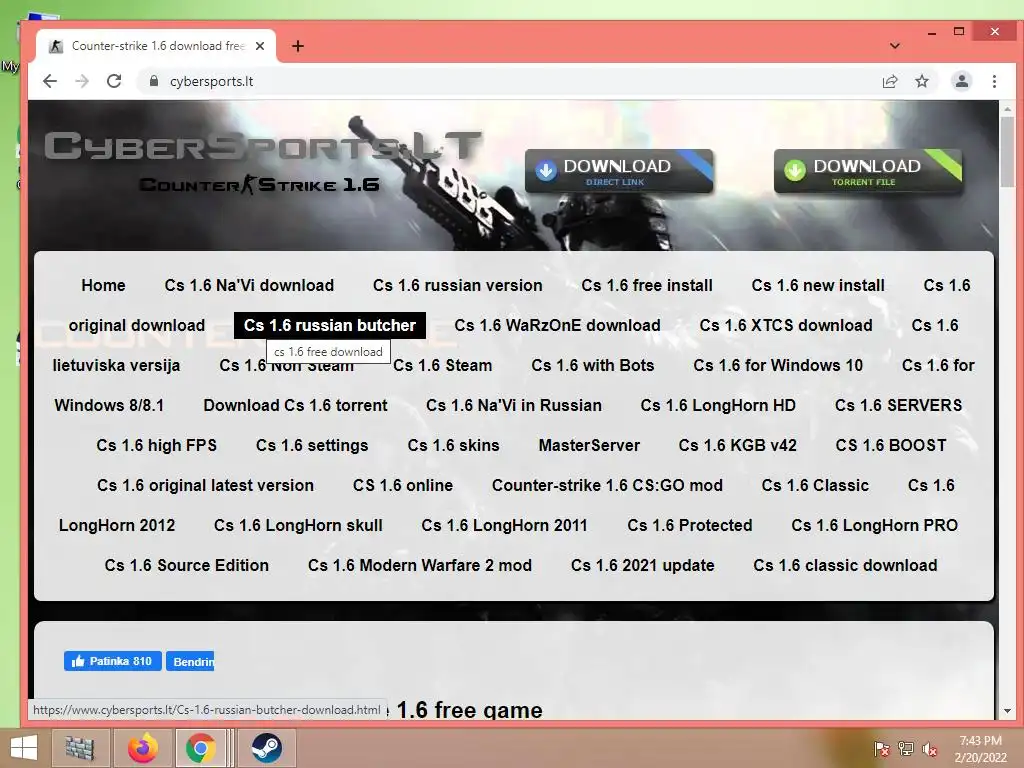The image size is (1024, 768).
Task: Select the Counter-strike 1.6 download tab
Action: [x=157, y=46]
